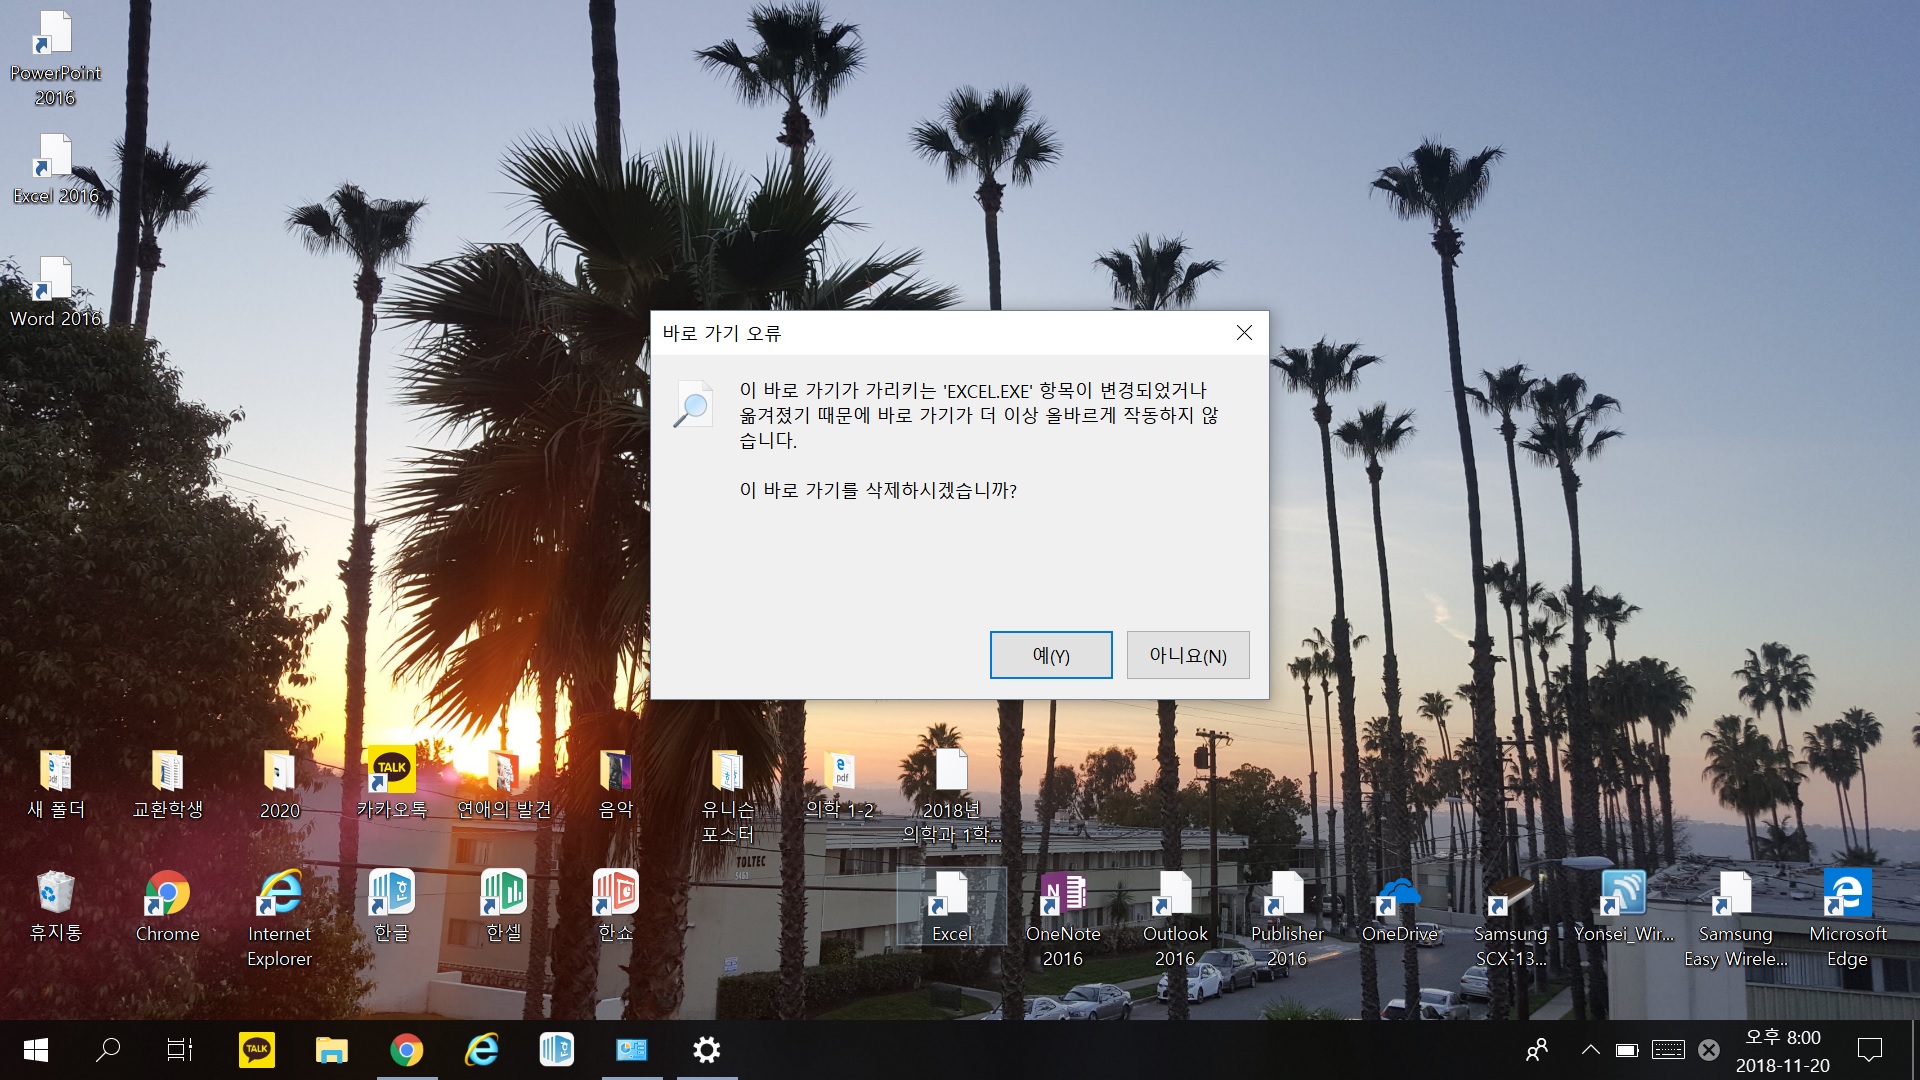Image resolution: width=1920 pixels, height=1080 pixels.
Task: Open the clock showing 오후 8:00
Action: 1783,1050
